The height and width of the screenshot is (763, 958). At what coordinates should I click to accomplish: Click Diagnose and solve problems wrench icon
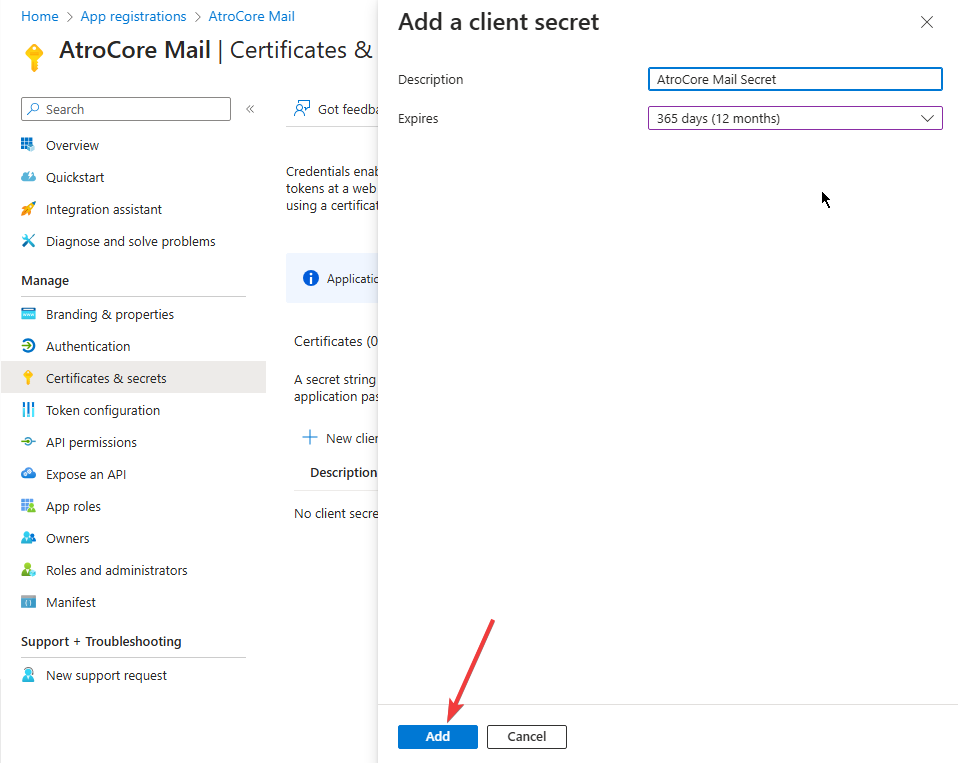coord(28,241)
